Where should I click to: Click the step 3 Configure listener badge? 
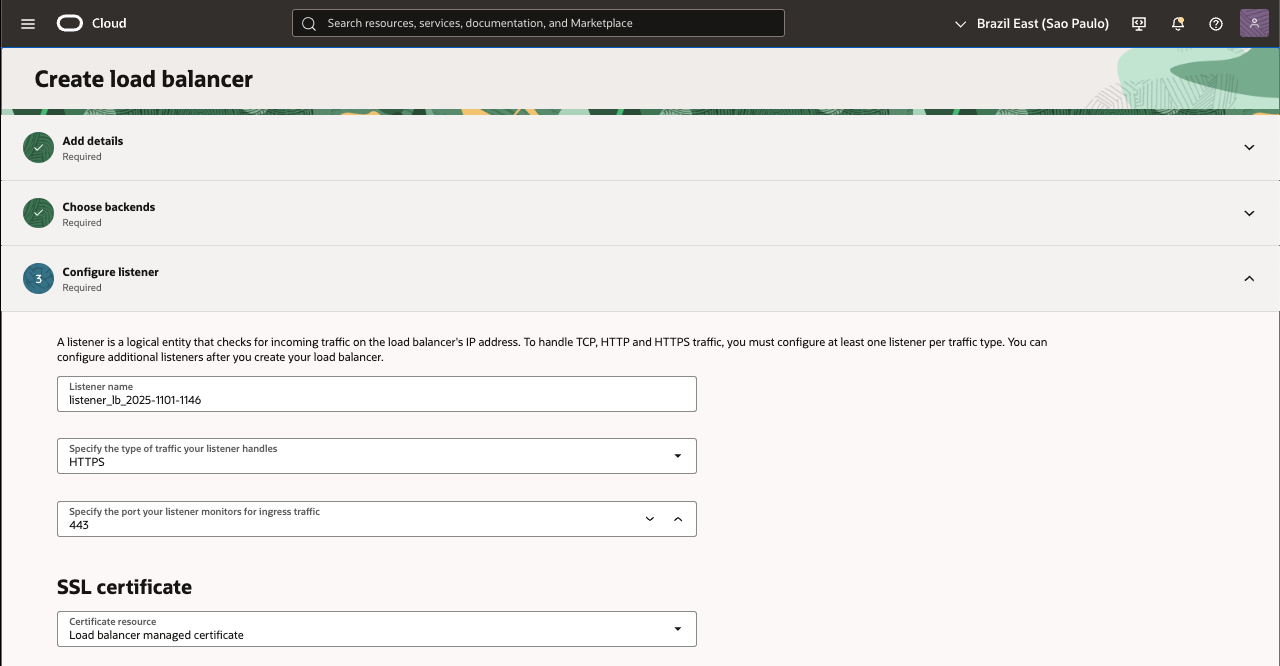38,279
